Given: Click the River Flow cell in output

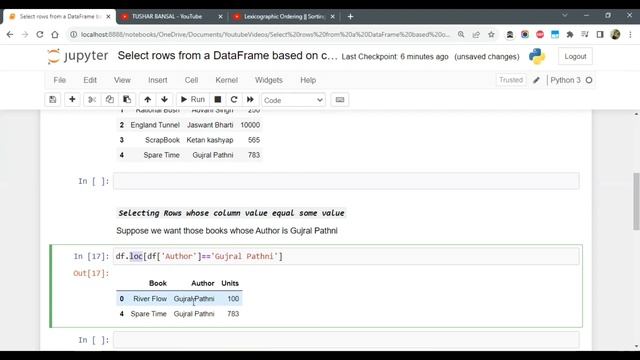Looking at the screenshot, I should (x=150, y=299).
